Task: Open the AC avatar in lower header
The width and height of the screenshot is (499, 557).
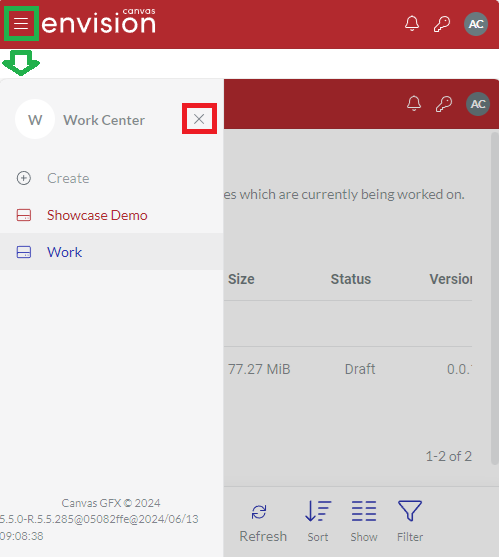Action: point(478,104)
